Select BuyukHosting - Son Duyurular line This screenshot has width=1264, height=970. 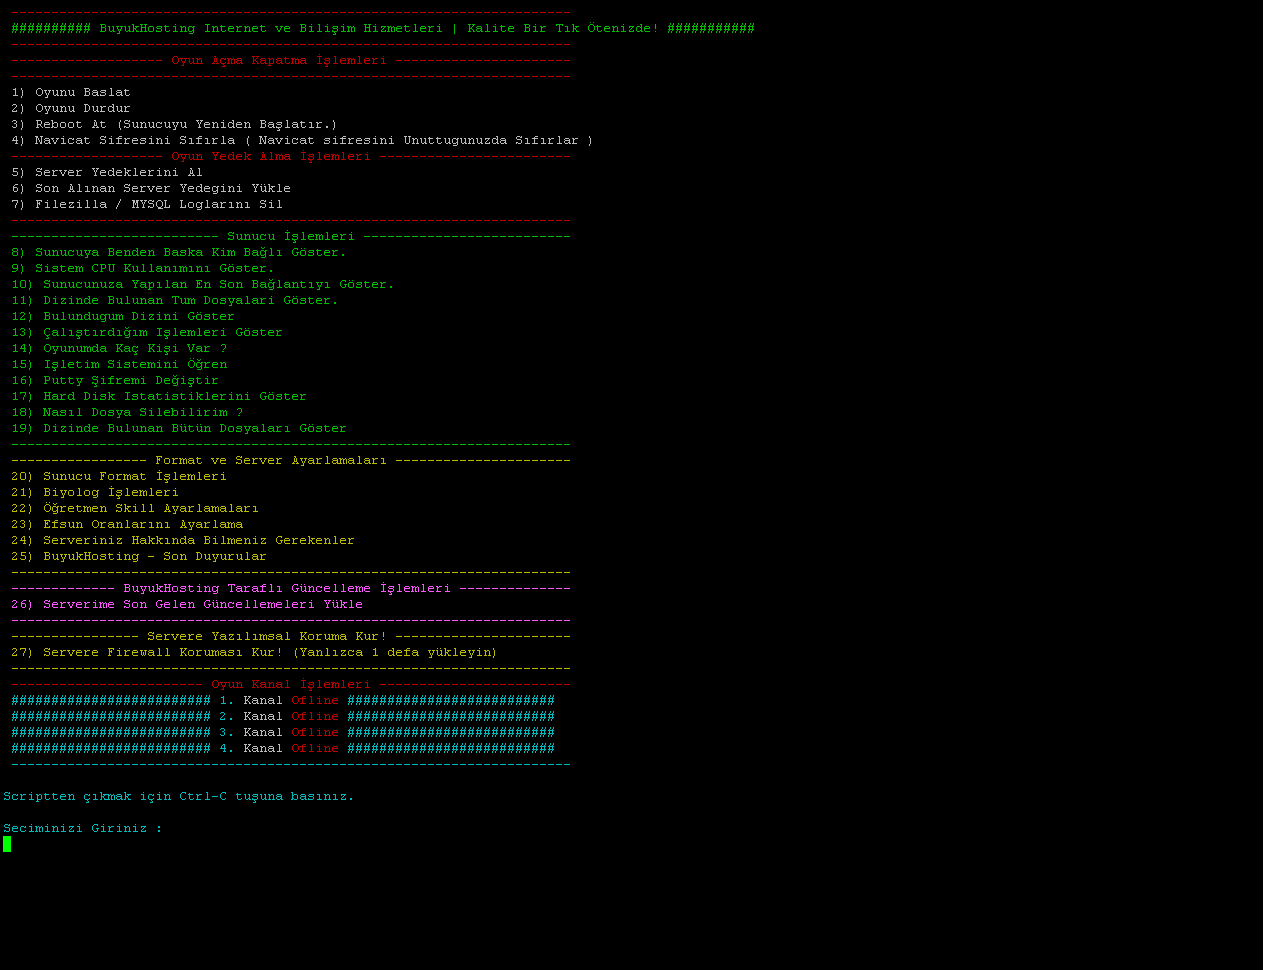139,556
